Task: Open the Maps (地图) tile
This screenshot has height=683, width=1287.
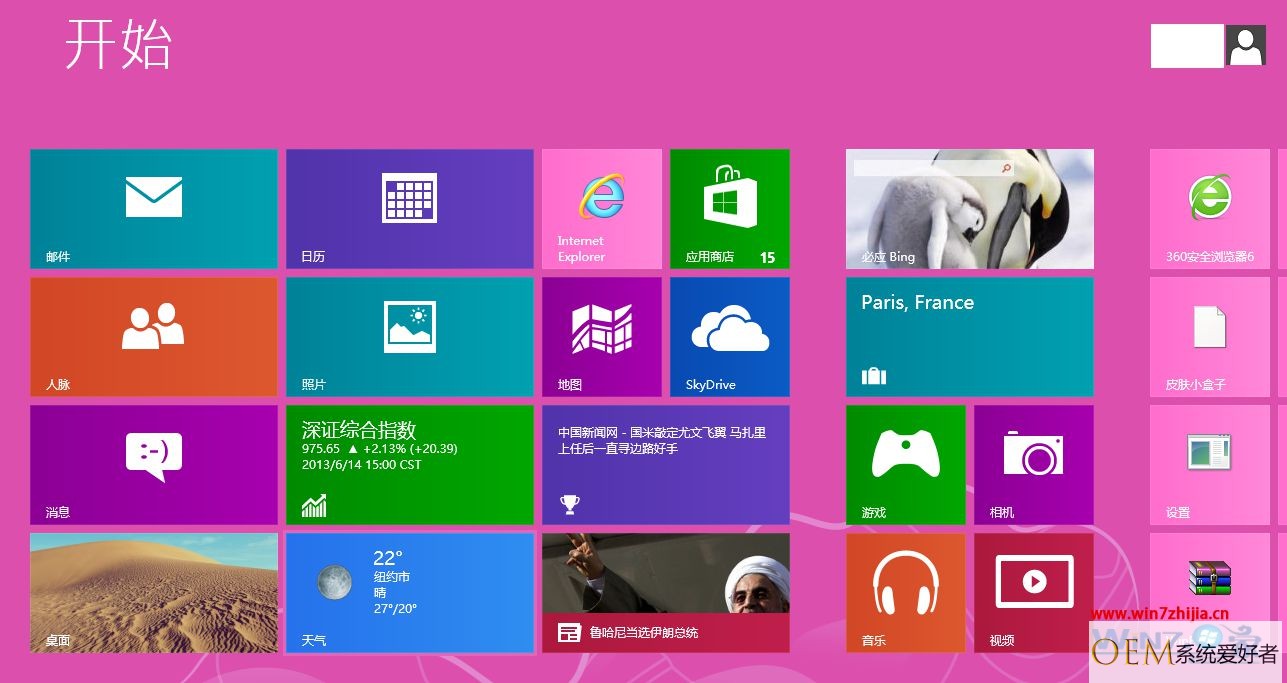Action: pyautogui.click(x=602, y=337)
